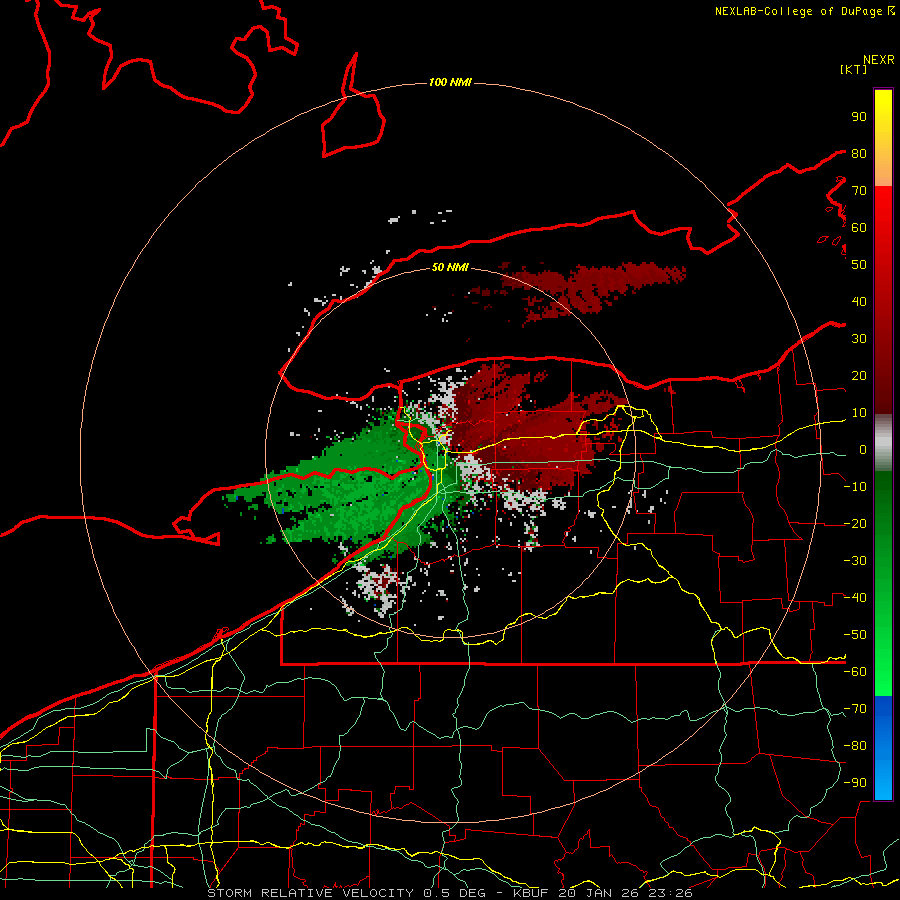Click the positive 20 scale value

[x=859, y=375]
